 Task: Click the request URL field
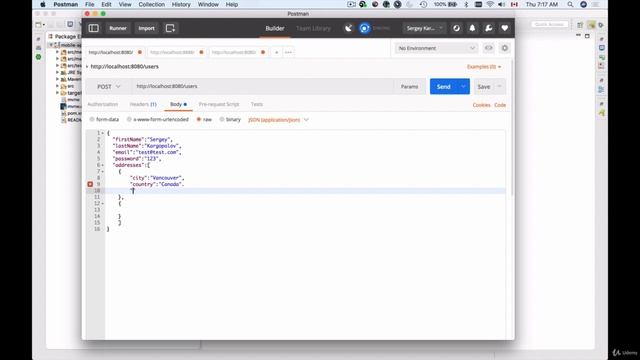tap(262, 87)
